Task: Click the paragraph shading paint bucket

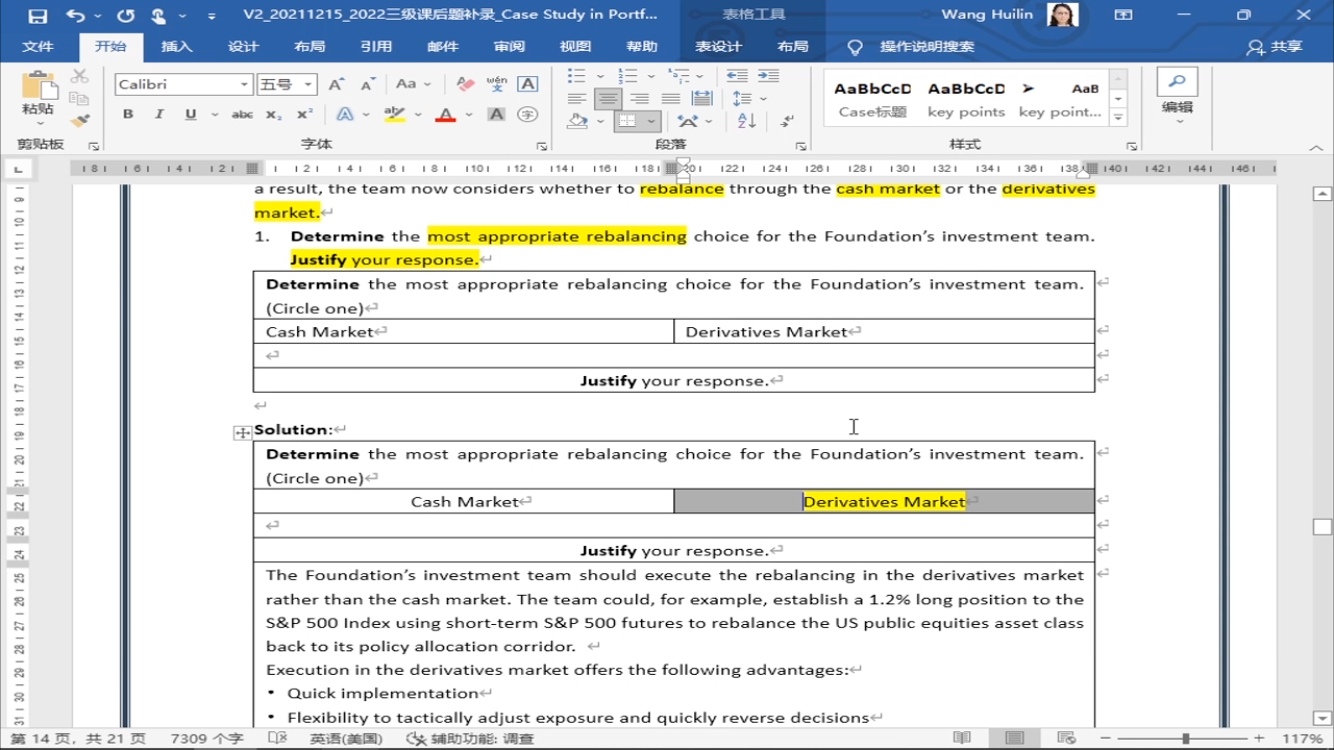Action: pos(577,121)
